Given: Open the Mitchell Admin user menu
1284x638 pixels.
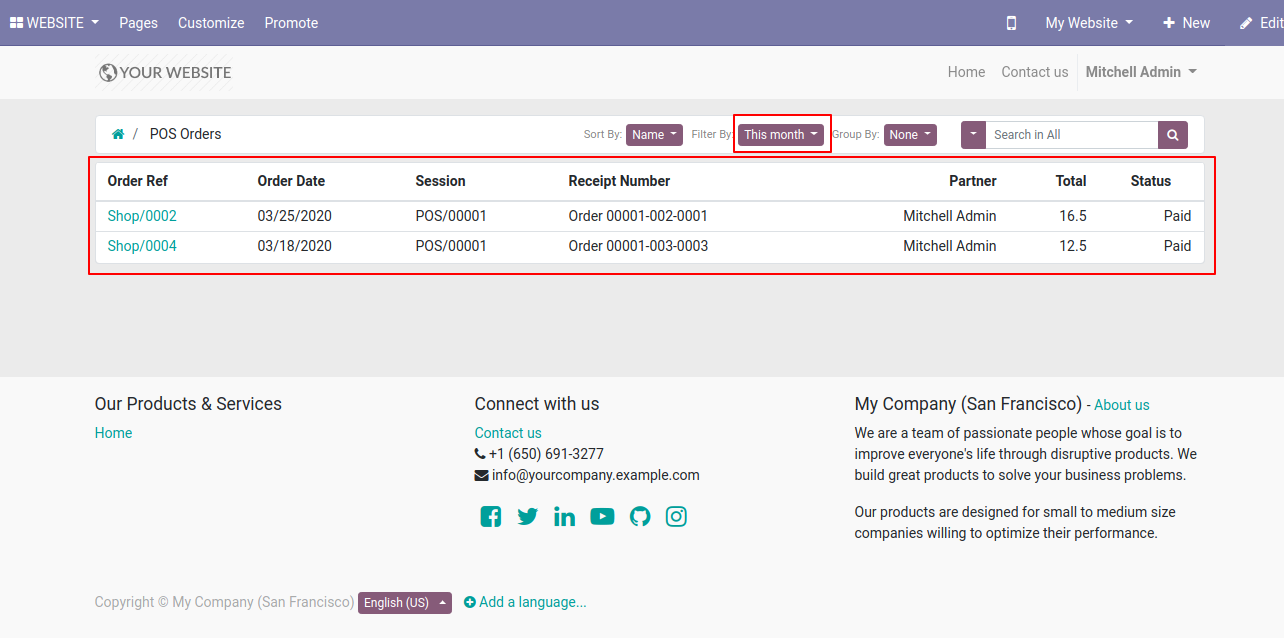Looking at the screenshot, I should pos(1141,72).
